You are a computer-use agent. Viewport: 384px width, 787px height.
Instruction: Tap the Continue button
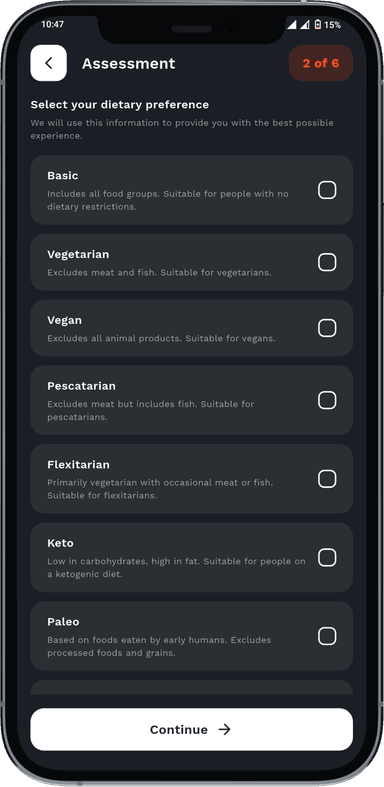(x=192, y=729)
